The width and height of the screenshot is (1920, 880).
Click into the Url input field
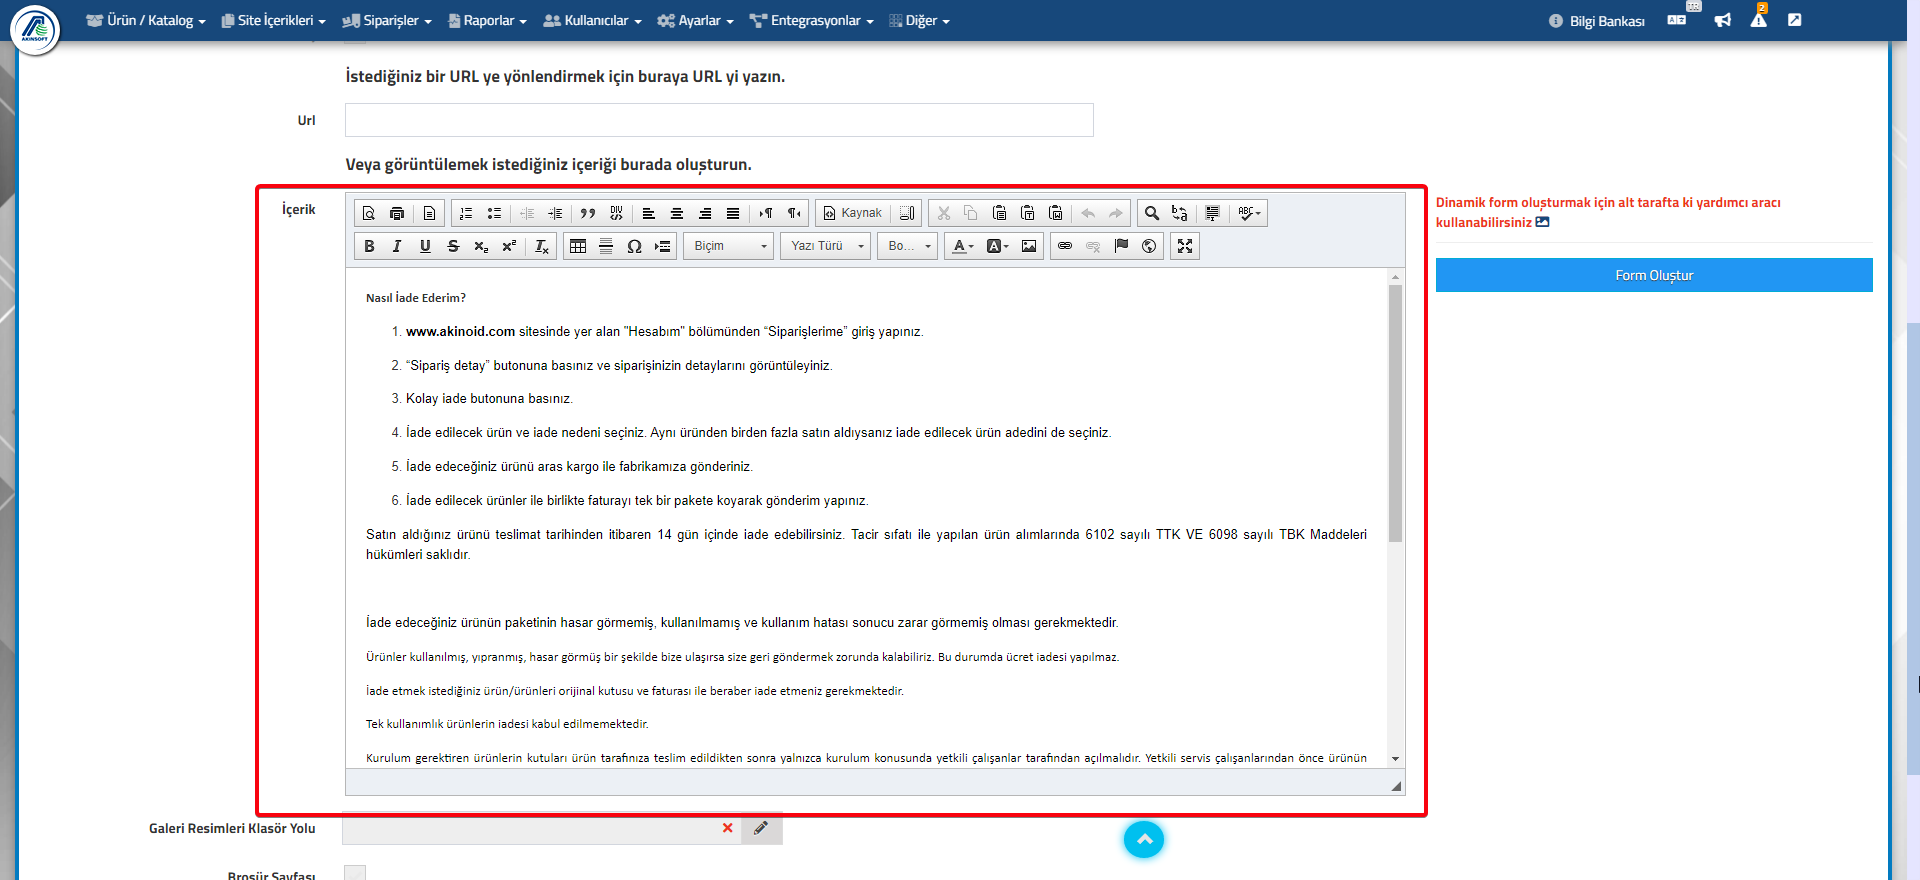[x=719, y=120]
